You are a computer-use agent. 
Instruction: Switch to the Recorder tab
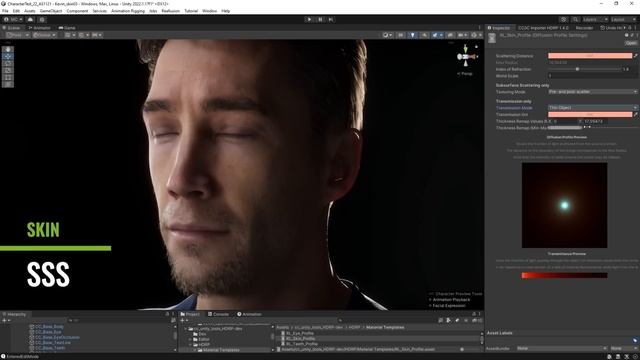coord(584,28)
